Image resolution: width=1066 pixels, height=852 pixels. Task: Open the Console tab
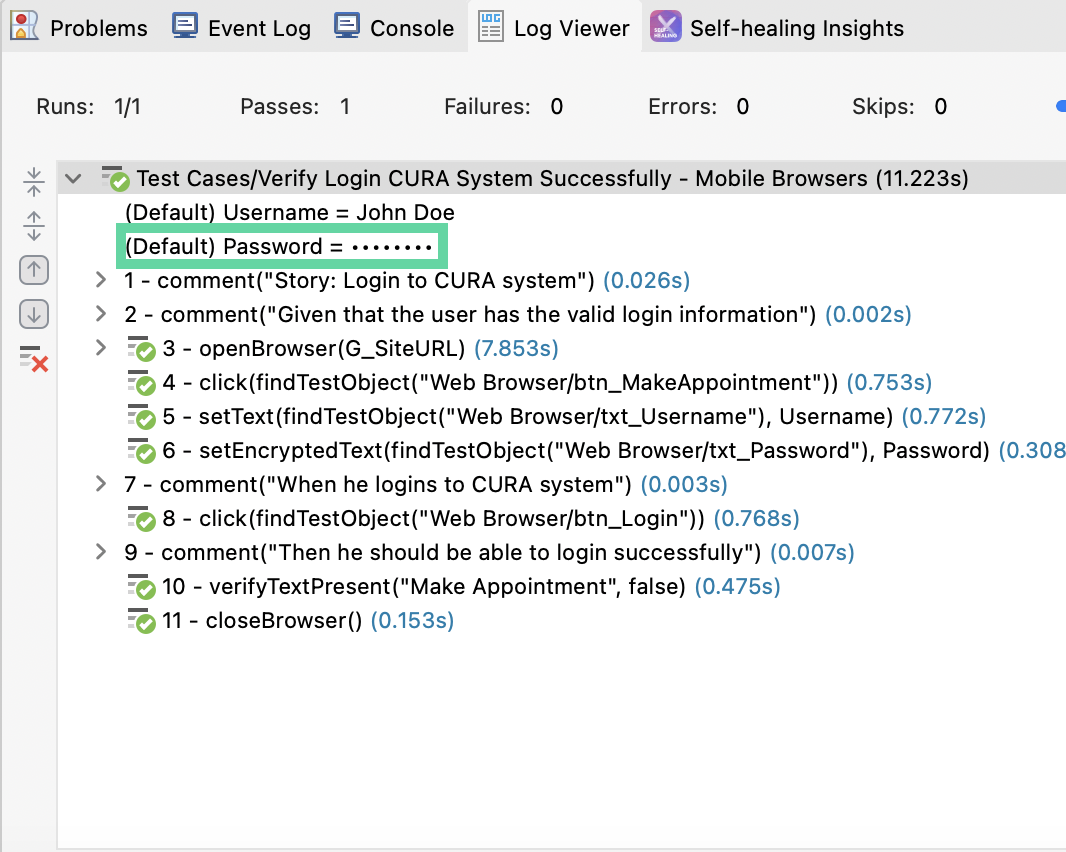[x=394, y=28]
